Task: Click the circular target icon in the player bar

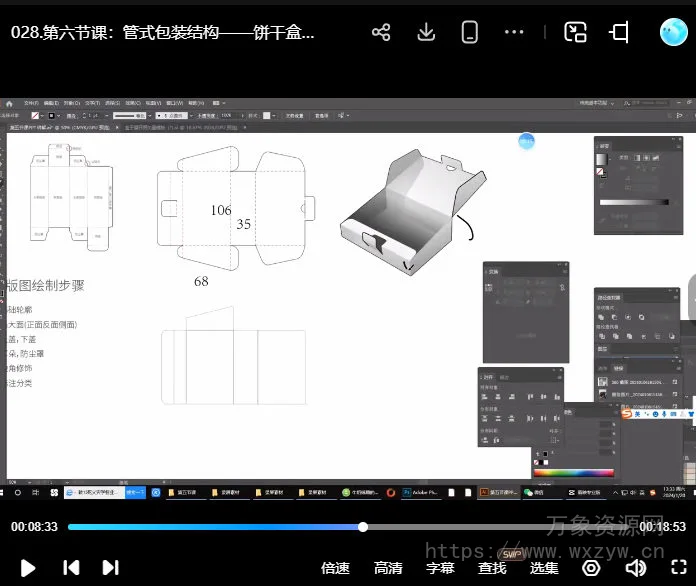Action: tap(591, 568)
